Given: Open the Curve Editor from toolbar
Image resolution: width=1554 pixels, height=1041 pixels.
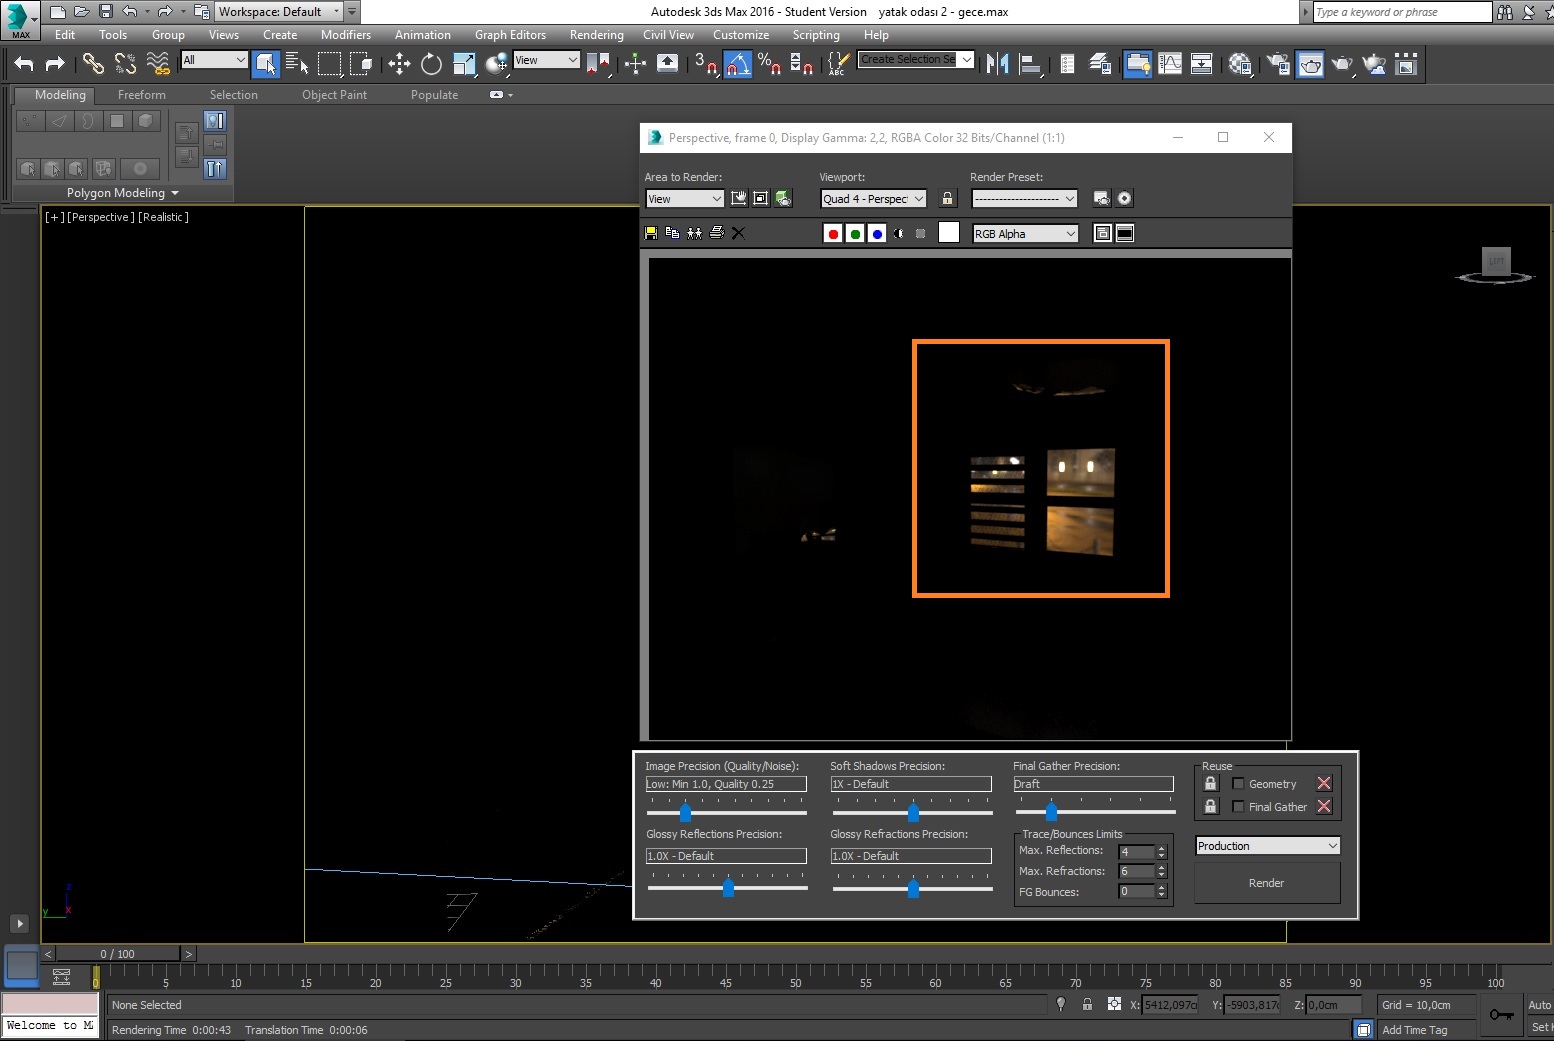Looking at the screenshot, I should click(x=1170, y=64).
